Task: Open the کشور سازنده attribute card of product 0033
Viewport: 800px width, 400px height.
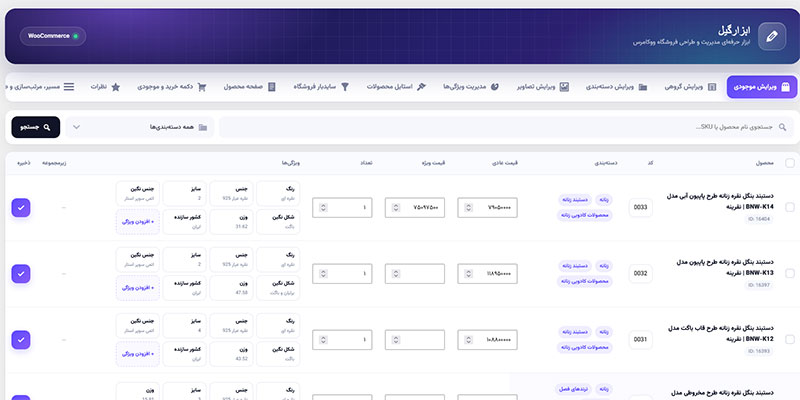Action: pyautogui.click(x=185, y=222)
